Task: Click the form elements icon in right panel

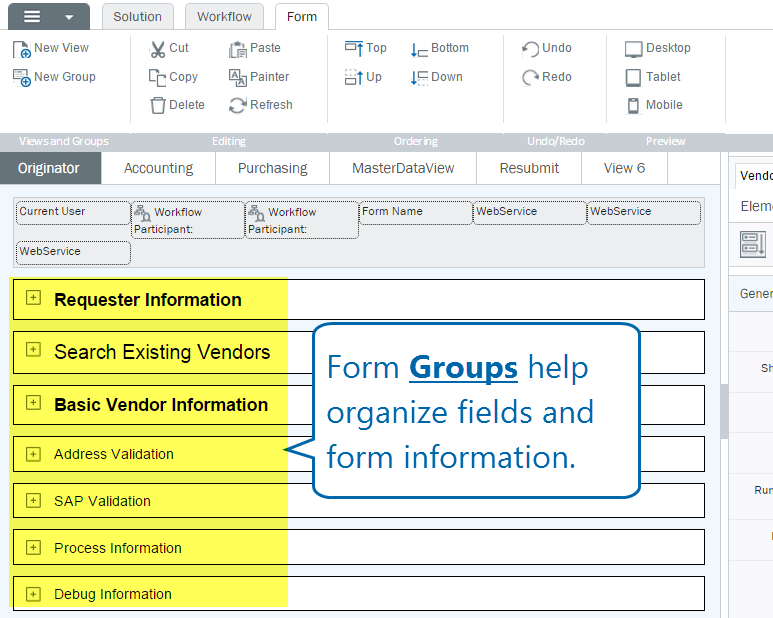Action: point(753,244)
